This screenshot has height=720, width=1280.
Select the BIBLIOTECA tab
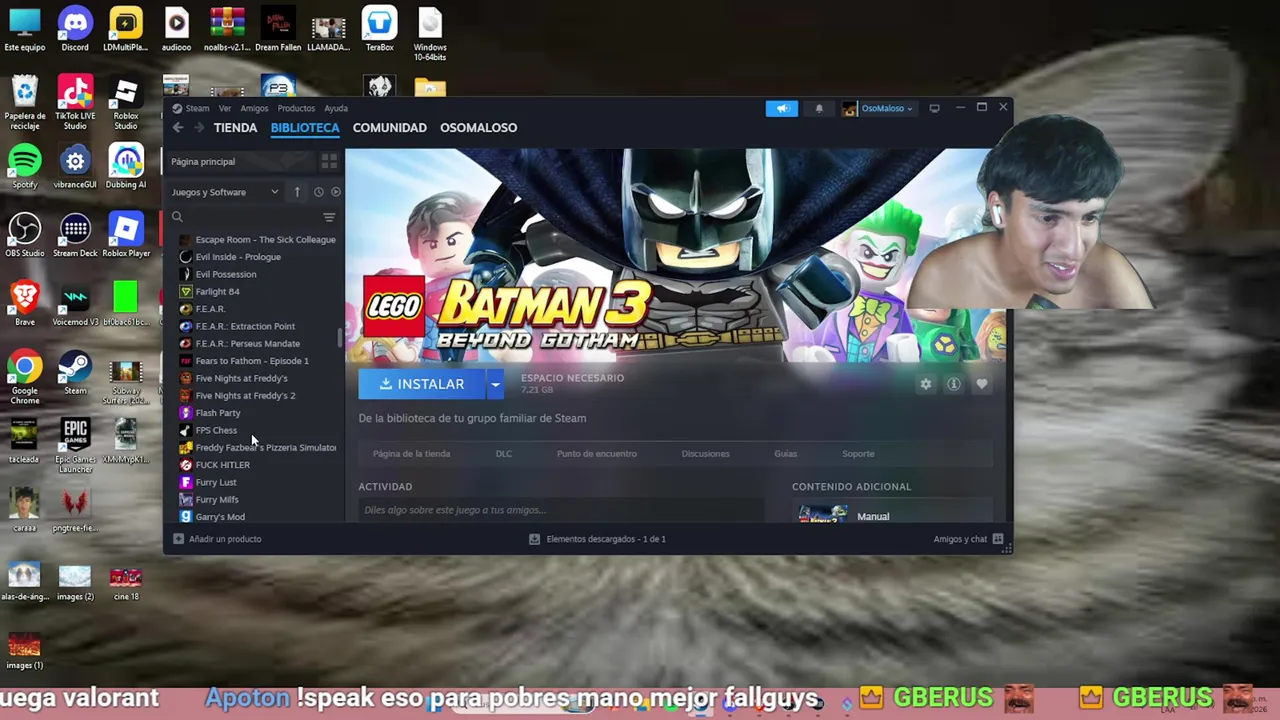[x=305, y=128]
